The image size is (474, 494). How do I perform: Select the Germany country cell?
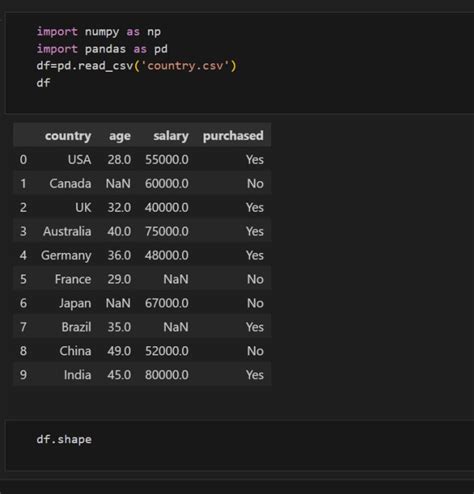point(66,256)
